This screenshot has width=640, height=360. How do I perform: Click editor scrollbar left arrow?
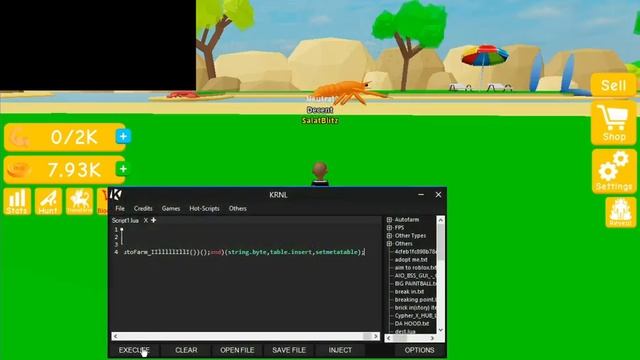point(116,336)
